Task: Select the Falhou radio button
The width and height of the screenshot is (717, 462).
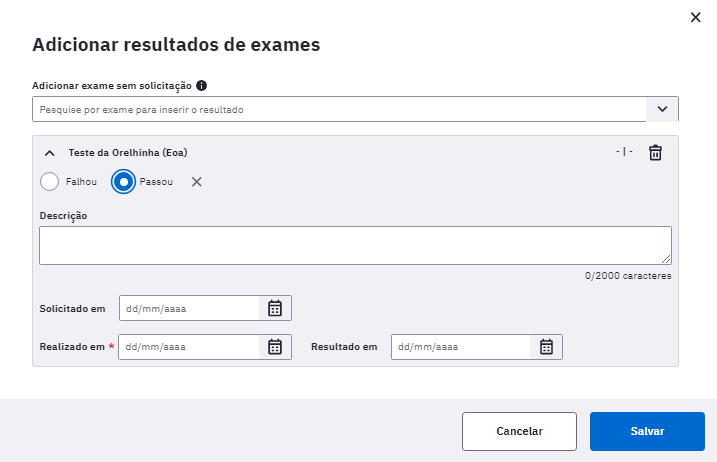Action: (x=49, y=182)
